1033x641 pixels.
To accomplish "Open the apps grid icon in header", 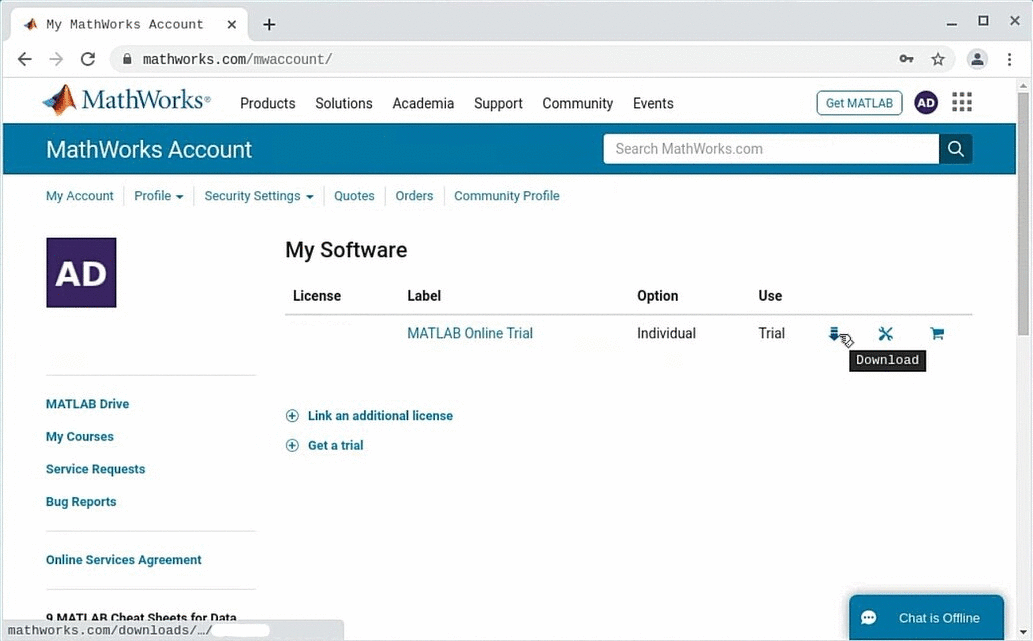I will 962,102.
